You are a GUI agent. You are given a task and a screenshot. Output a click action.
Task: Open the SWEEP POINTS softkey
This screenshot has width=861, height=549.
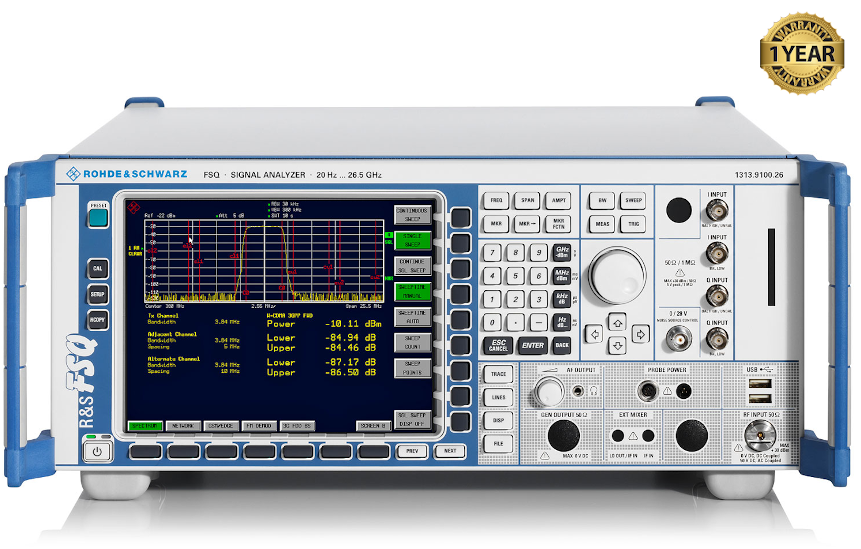[x=412, y=368]
